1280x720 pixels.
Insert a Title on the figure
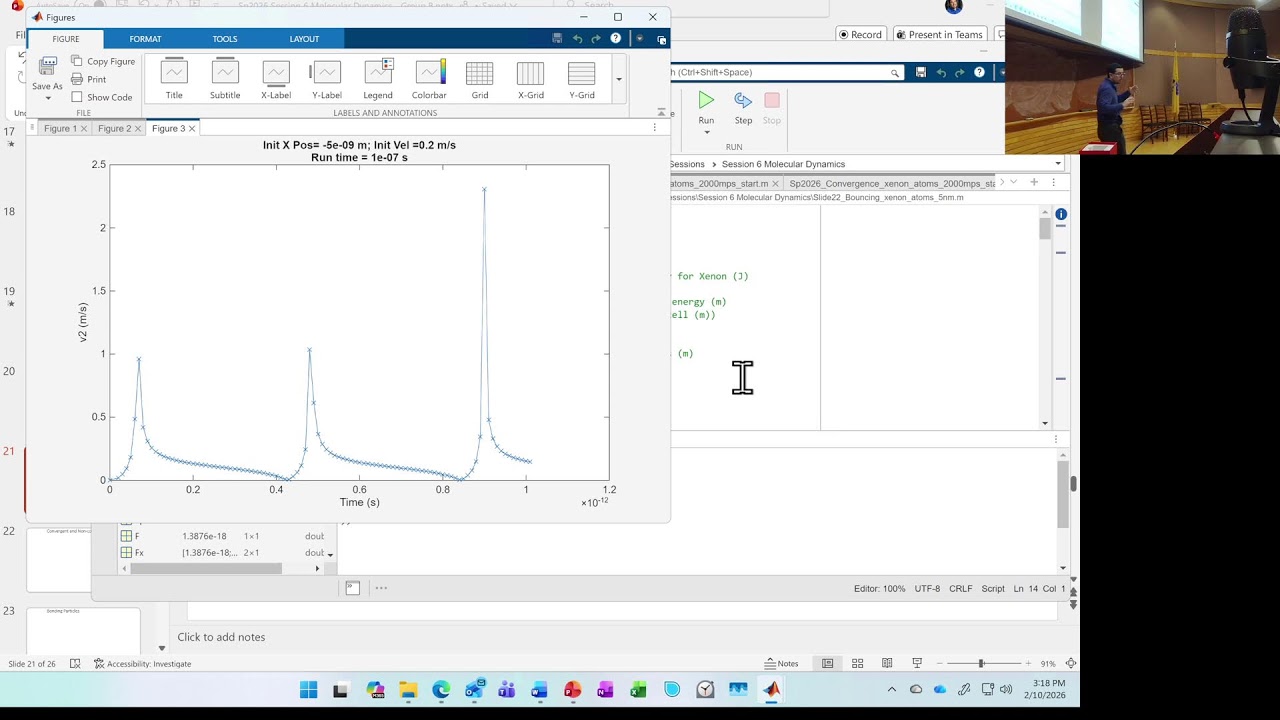174,79
